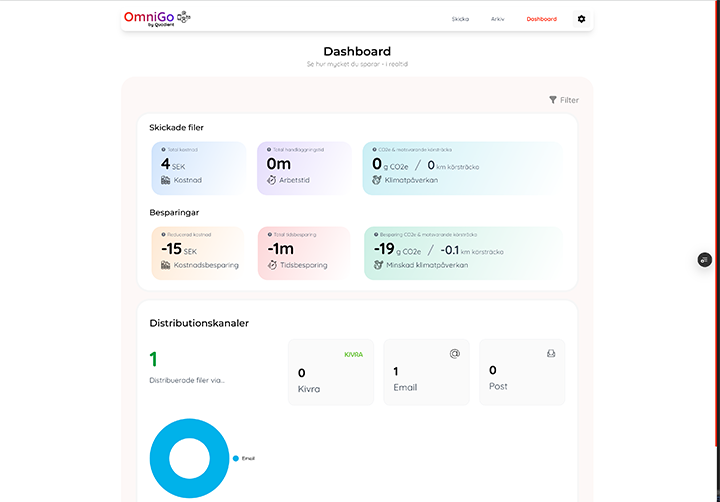Click the Klimatpåverkan icon

[x=377, y=180]
